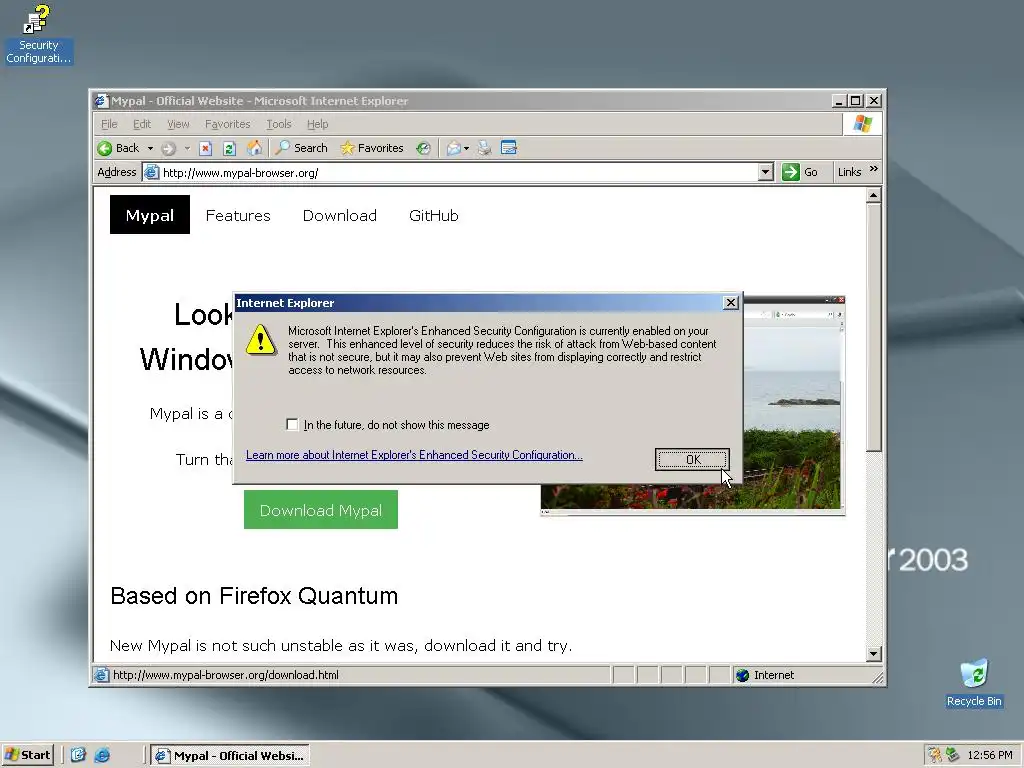This screenshot has width=1024, height=768.
Task: Open Learn more about Enhanced Security link
Action: pyautogui.click(x=414, y=455)
